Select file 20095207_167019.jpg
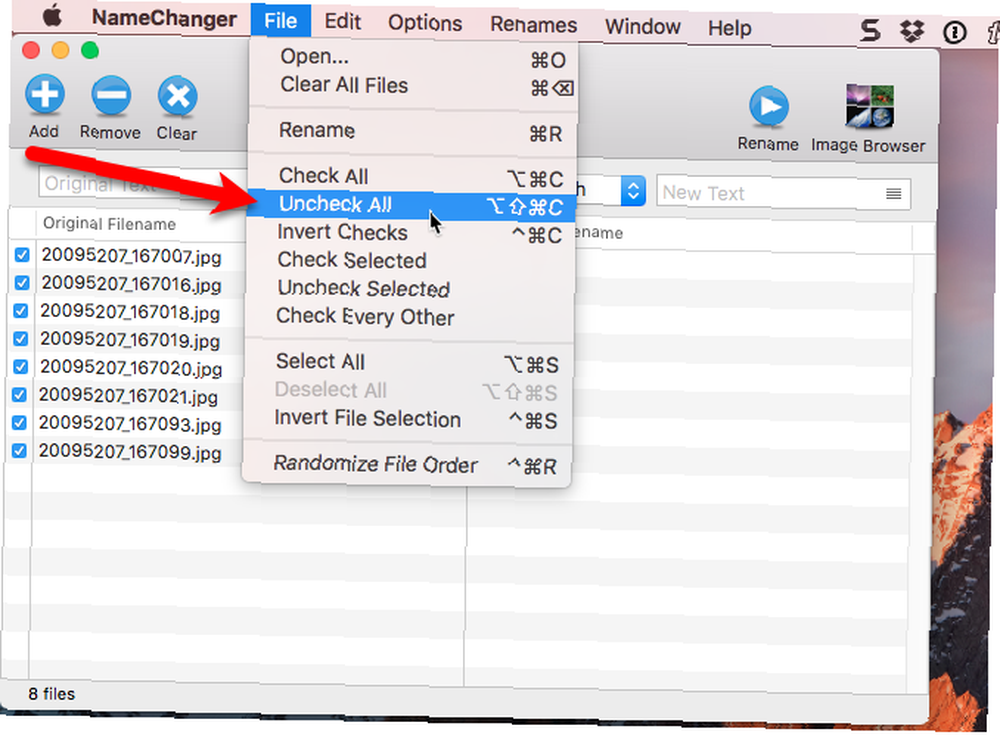 (x=130, y=339)
